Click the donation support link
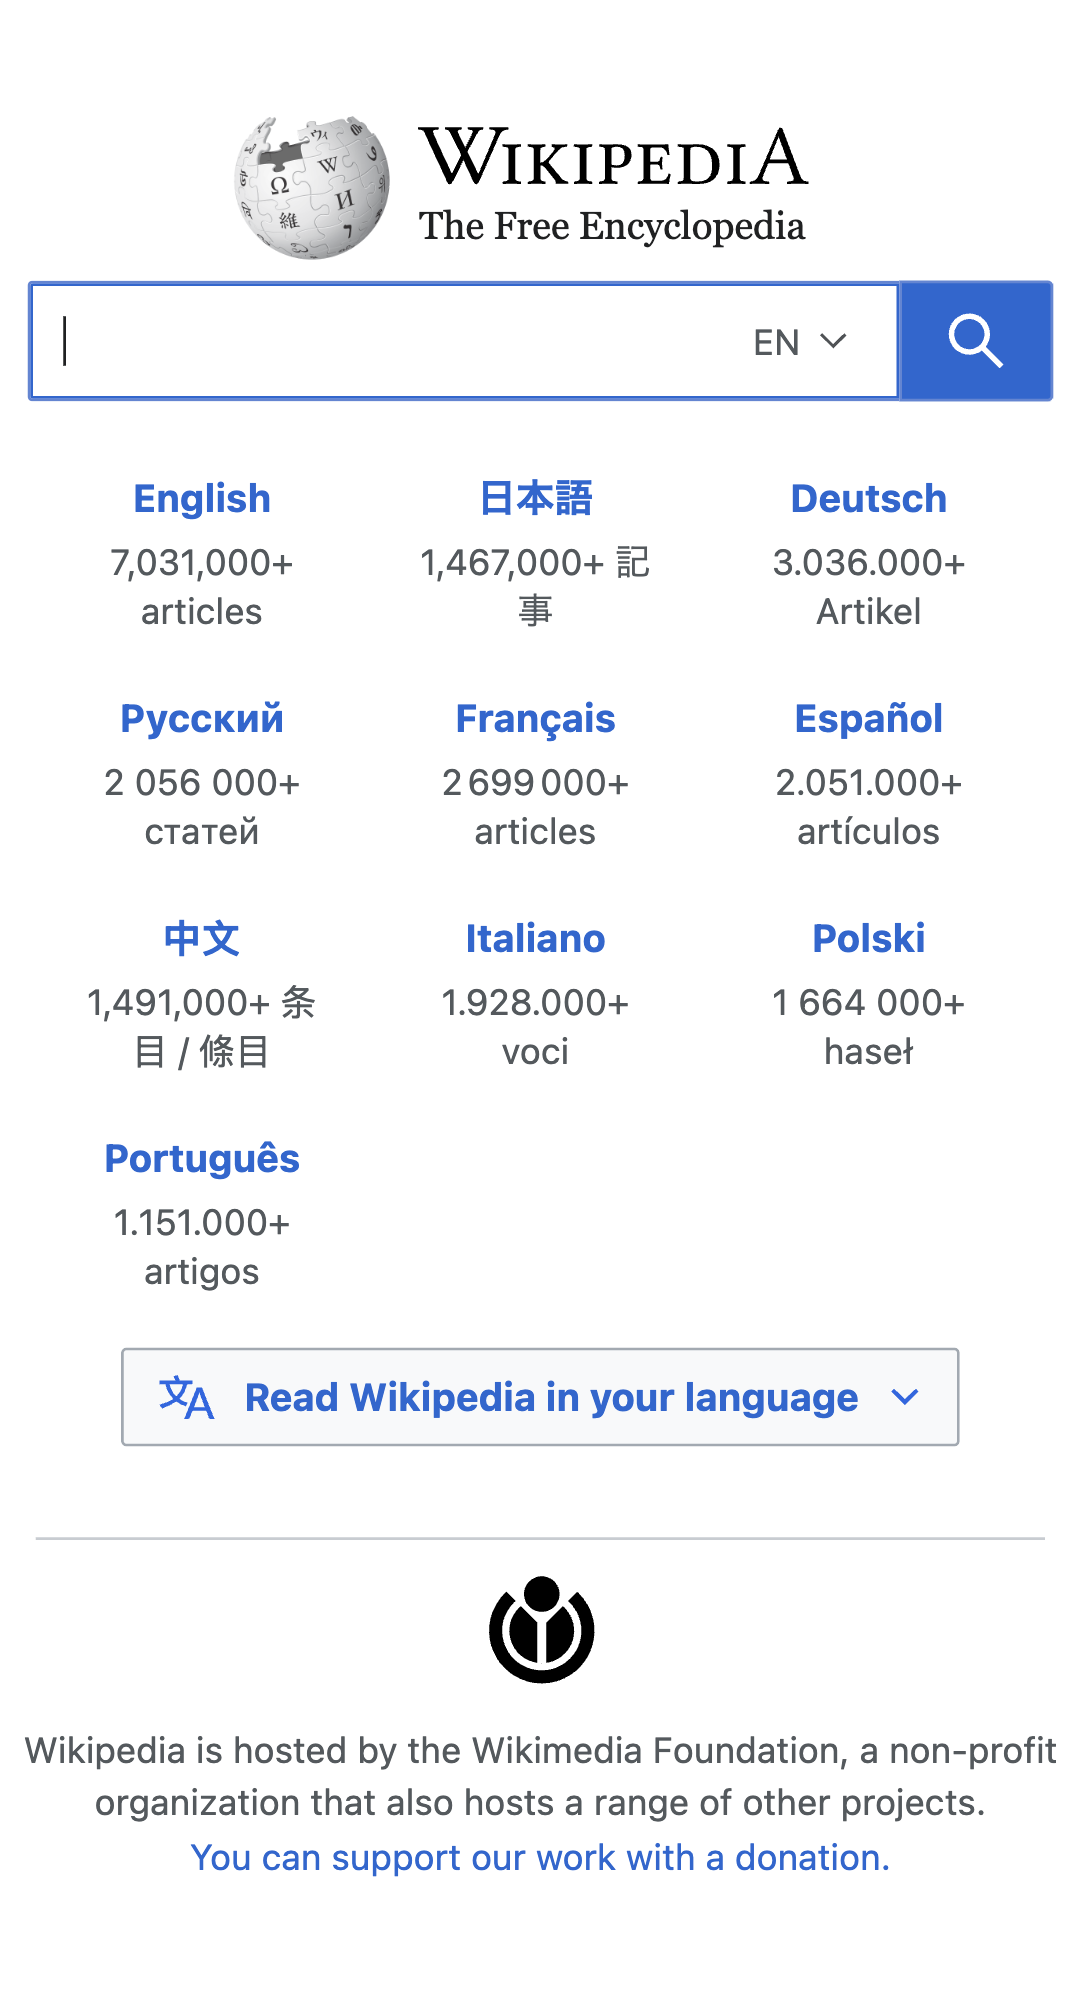 point(540,1857)
